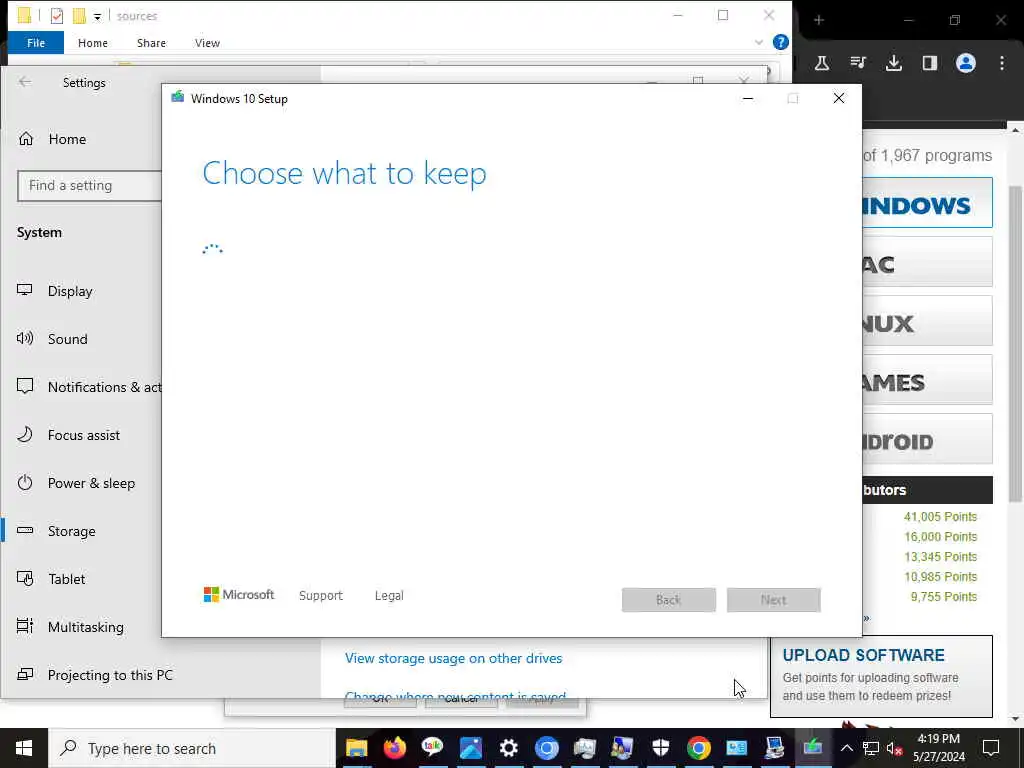Click the Windows 10 Setup taskbar icon

[x=813, y=748]
